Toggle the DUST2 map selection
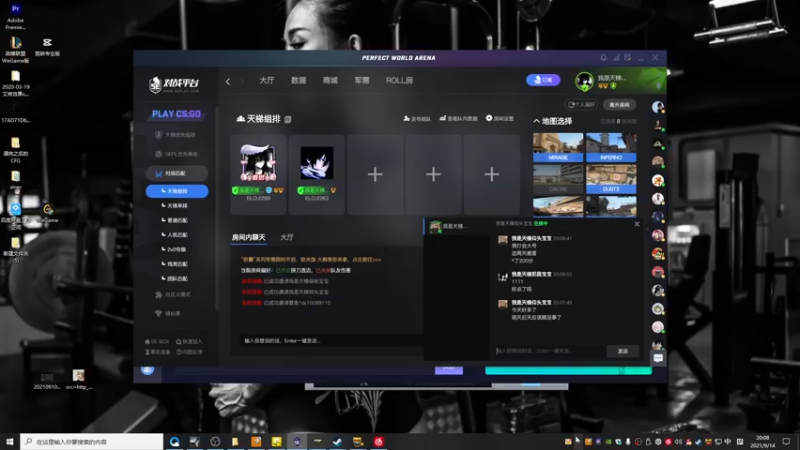The image size is (800, 450). pyautogui.click(x=611, y=179)
